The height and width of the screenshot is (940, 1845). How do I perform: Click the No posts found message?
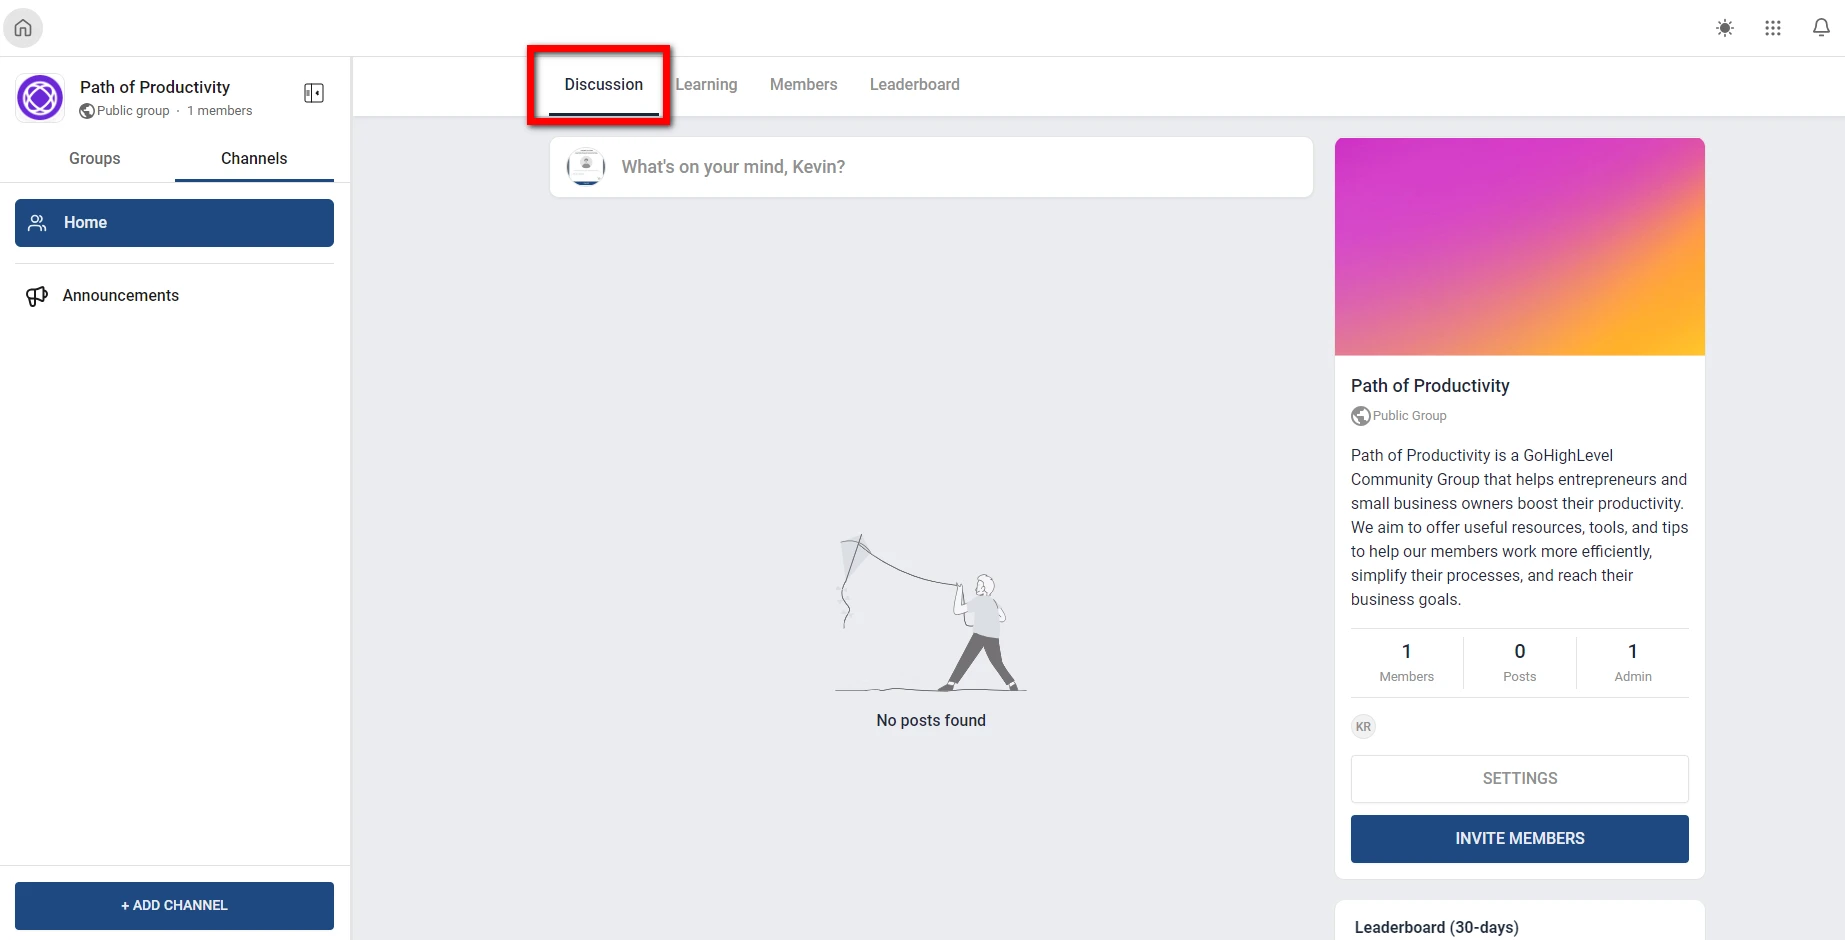pyautogui.click(x=931, y=721)
